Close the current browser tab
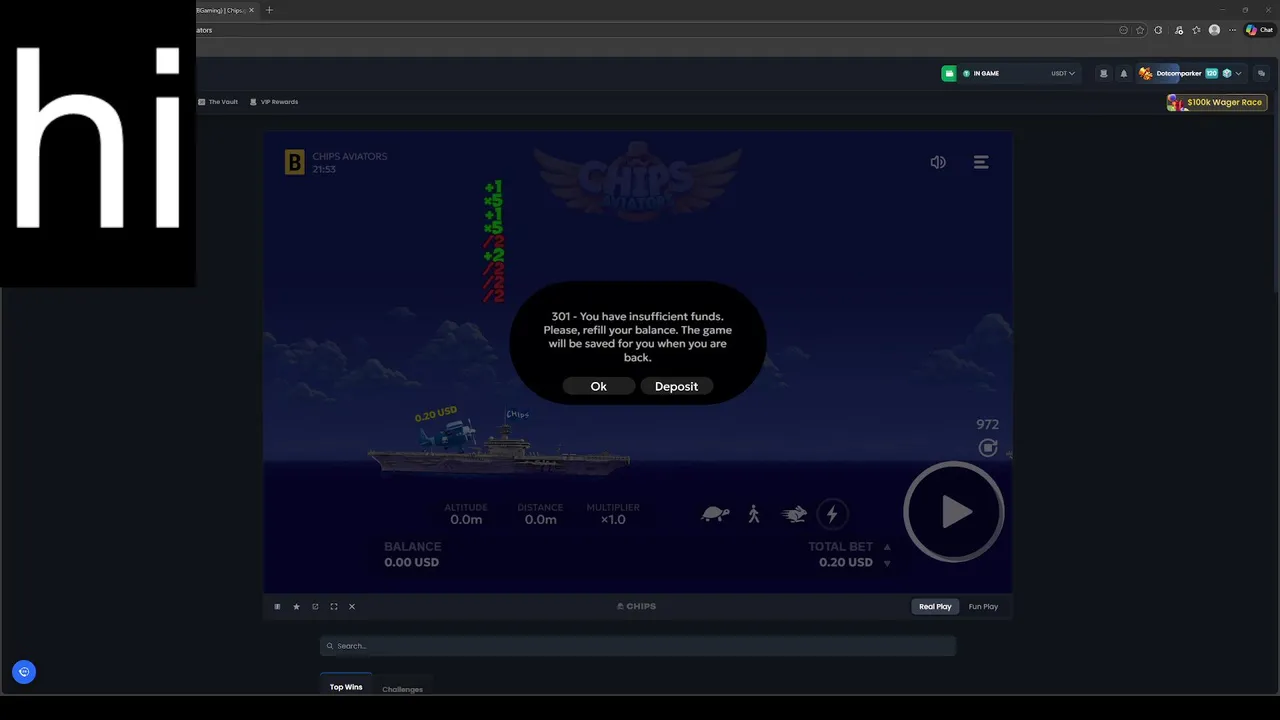1280x720 pixels. click(x=251, y=10)
